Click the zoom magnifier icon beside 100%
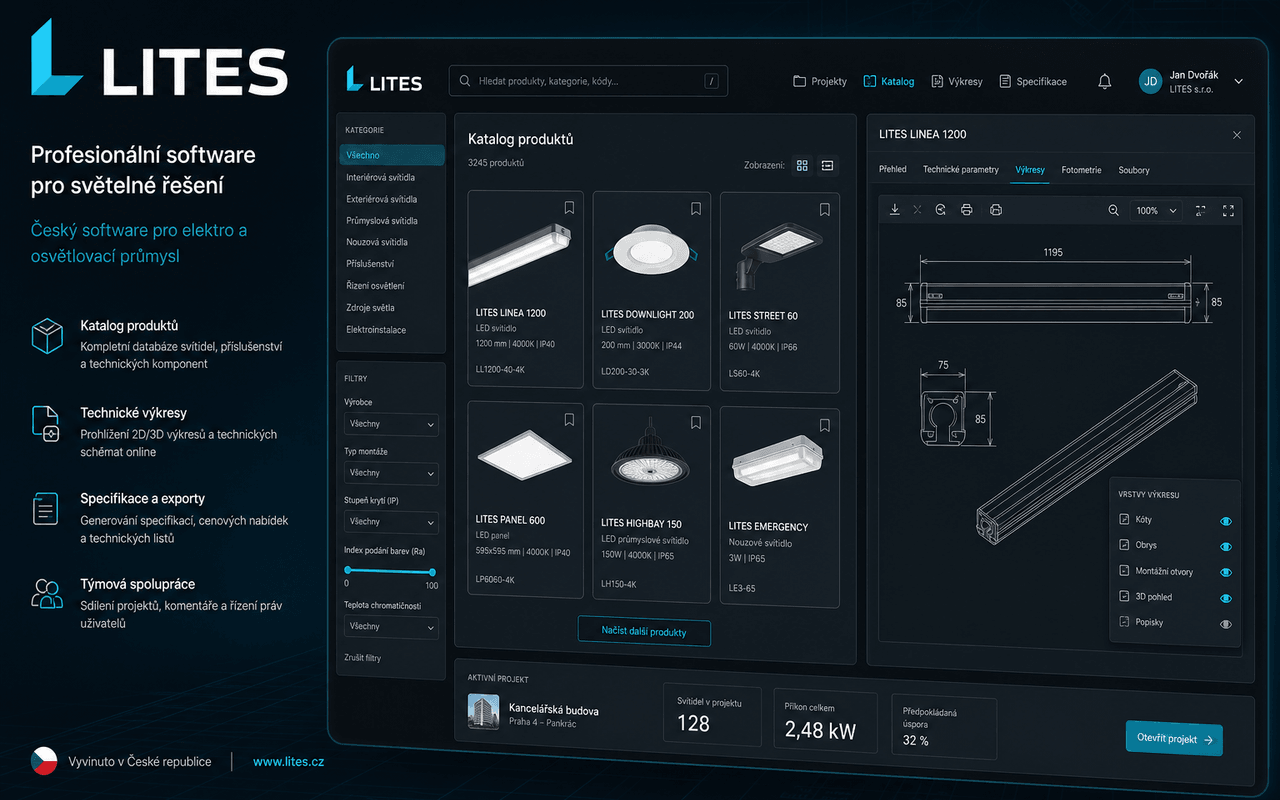Screen dimensions: 1280x800 (1114, 210)
